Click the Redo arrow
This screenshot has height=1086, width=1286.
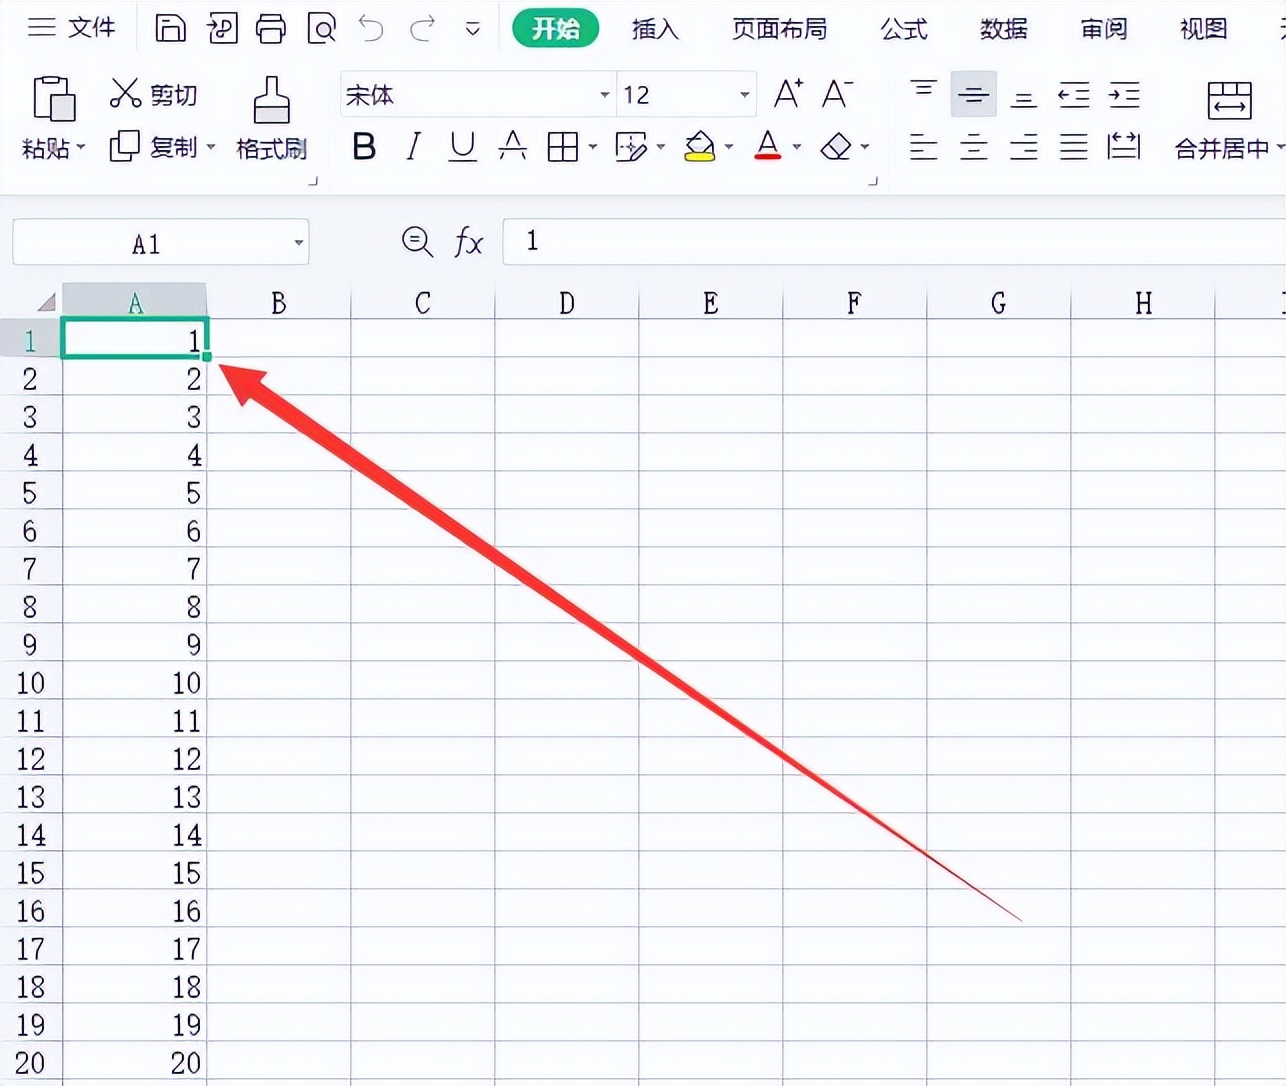pyautogui.click(x=423, y=28)
